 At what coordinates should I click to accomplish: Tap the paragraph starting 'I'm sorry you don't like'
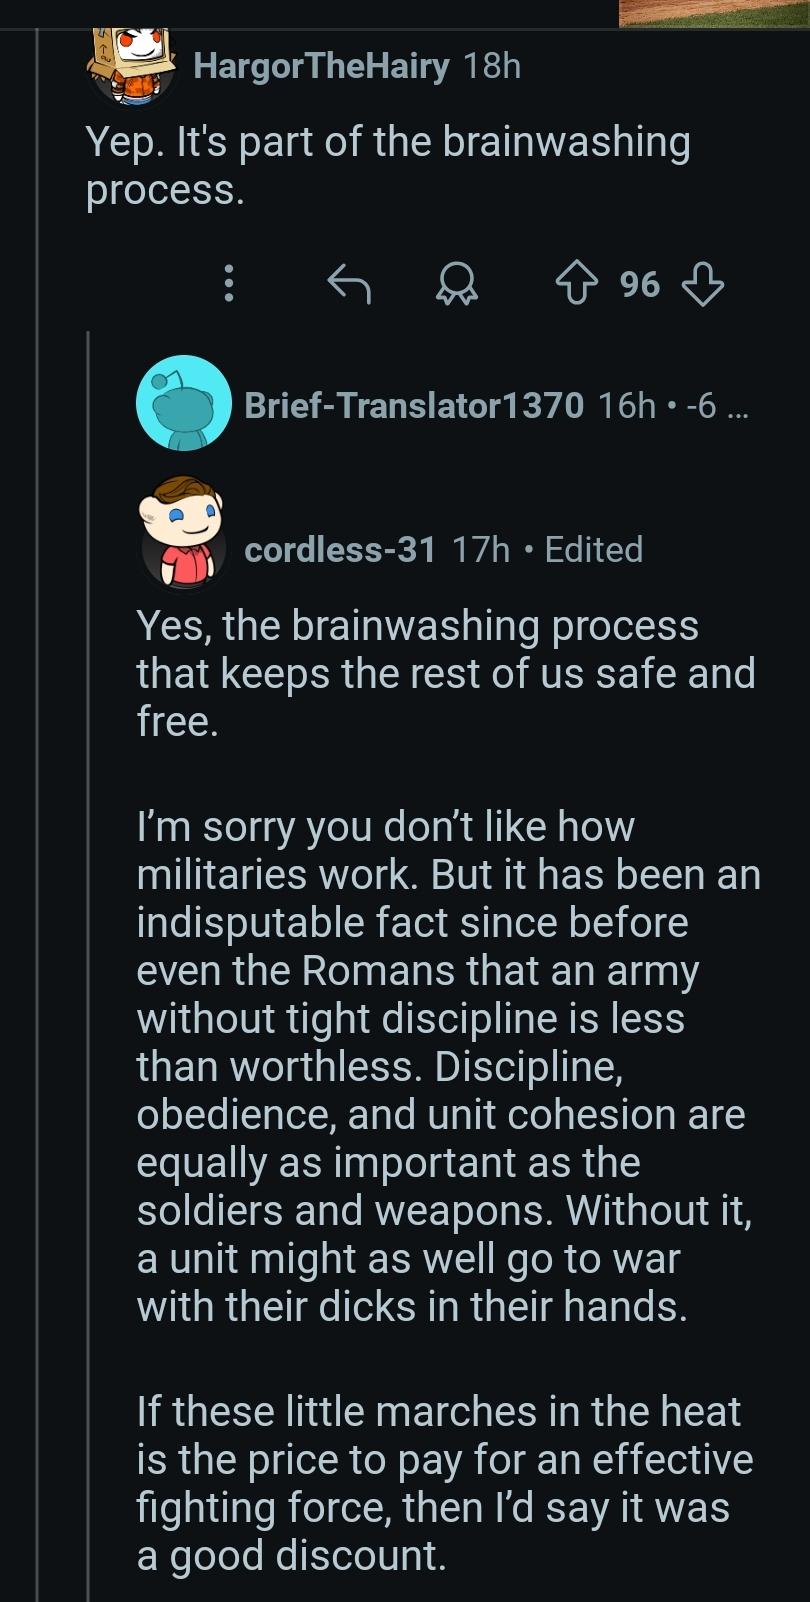tap(449, 1067)
